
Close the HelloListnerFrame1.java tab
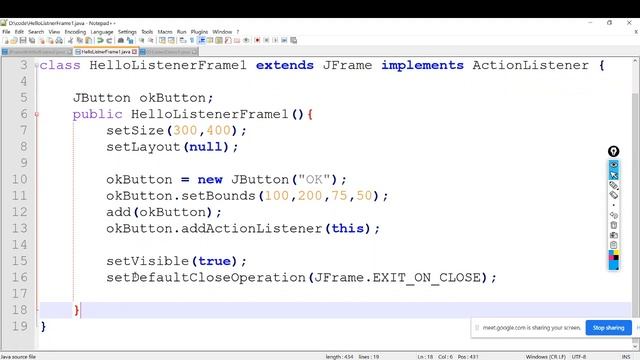(x=134, y=52)
